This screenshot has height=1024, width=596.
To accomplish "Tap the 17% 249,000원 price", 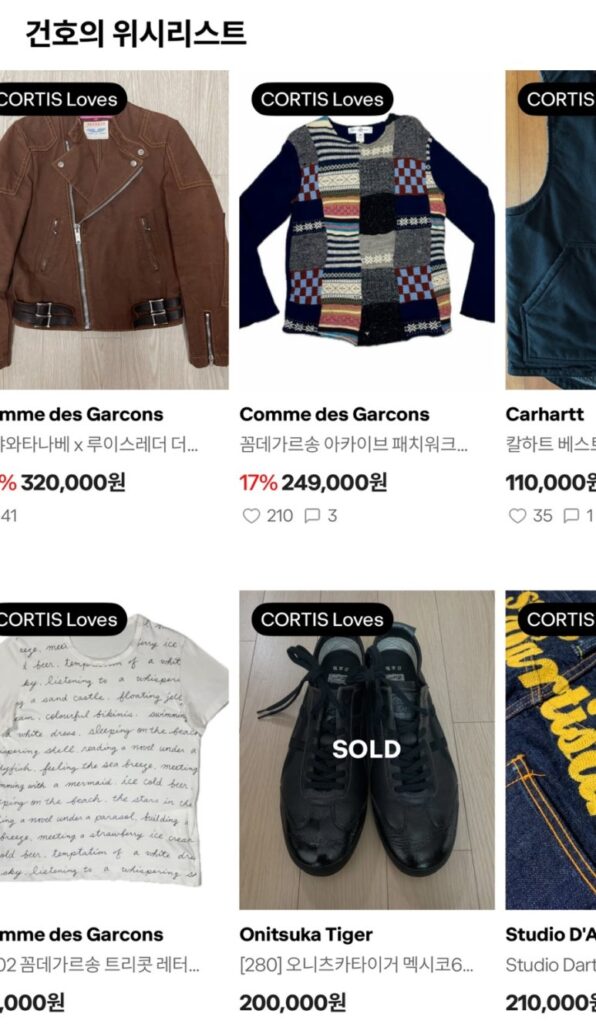I will point(313,483).
